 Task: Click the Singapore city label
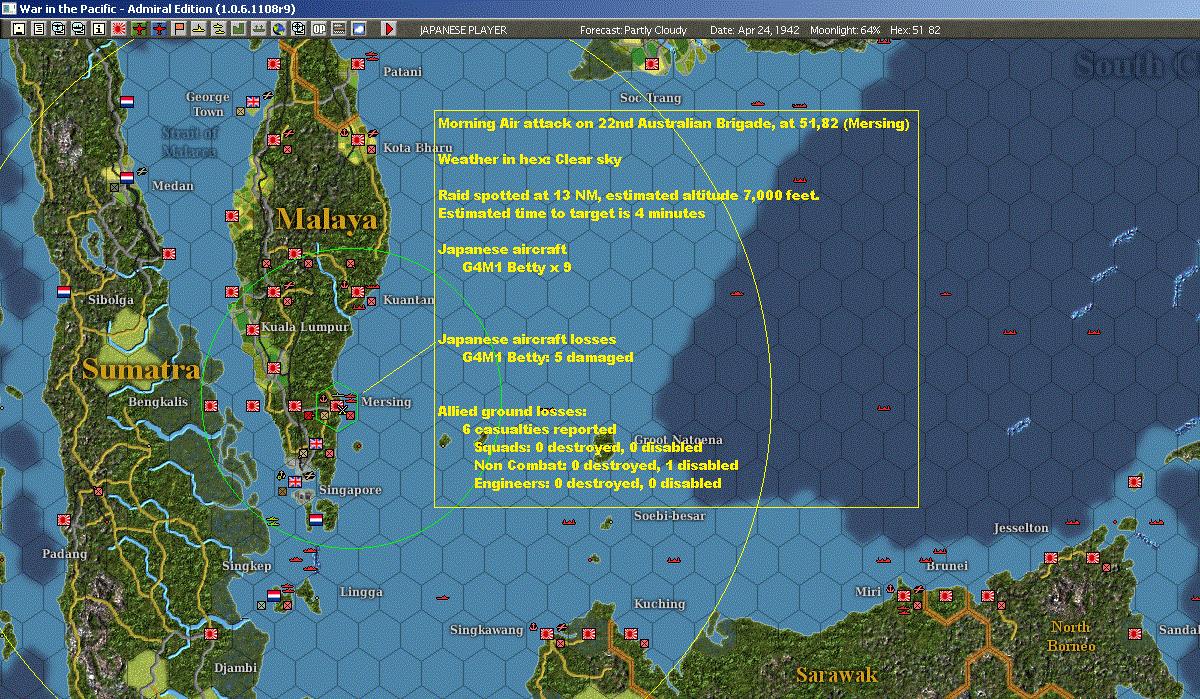click(x=350, y=490)
